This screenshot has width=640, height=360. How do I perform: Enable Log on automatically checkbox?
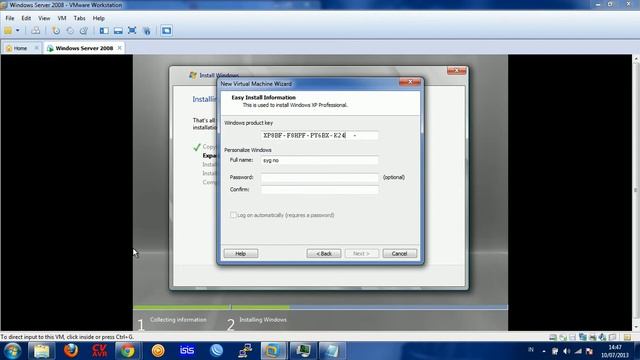pyautogui.click(x=233, y=215)
